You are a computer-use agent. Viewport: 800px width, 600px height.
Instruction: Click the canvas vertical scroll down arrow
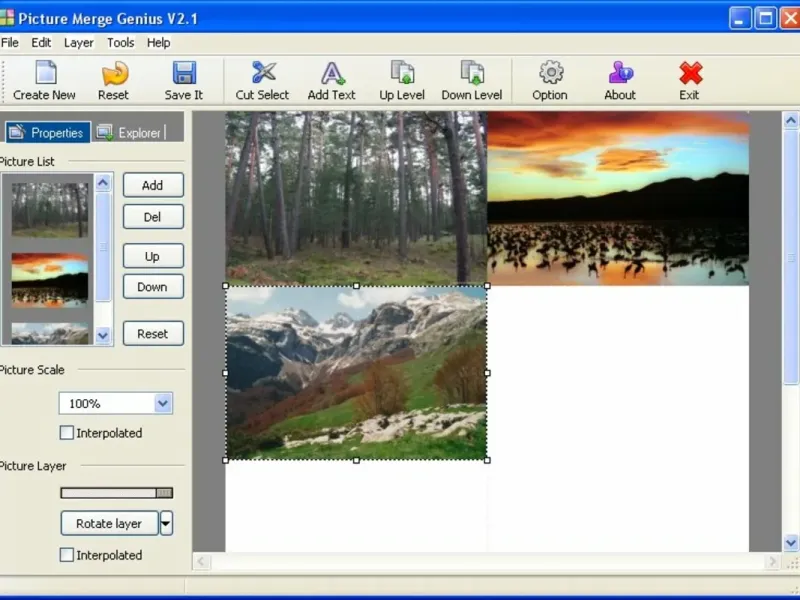(791, 542)
